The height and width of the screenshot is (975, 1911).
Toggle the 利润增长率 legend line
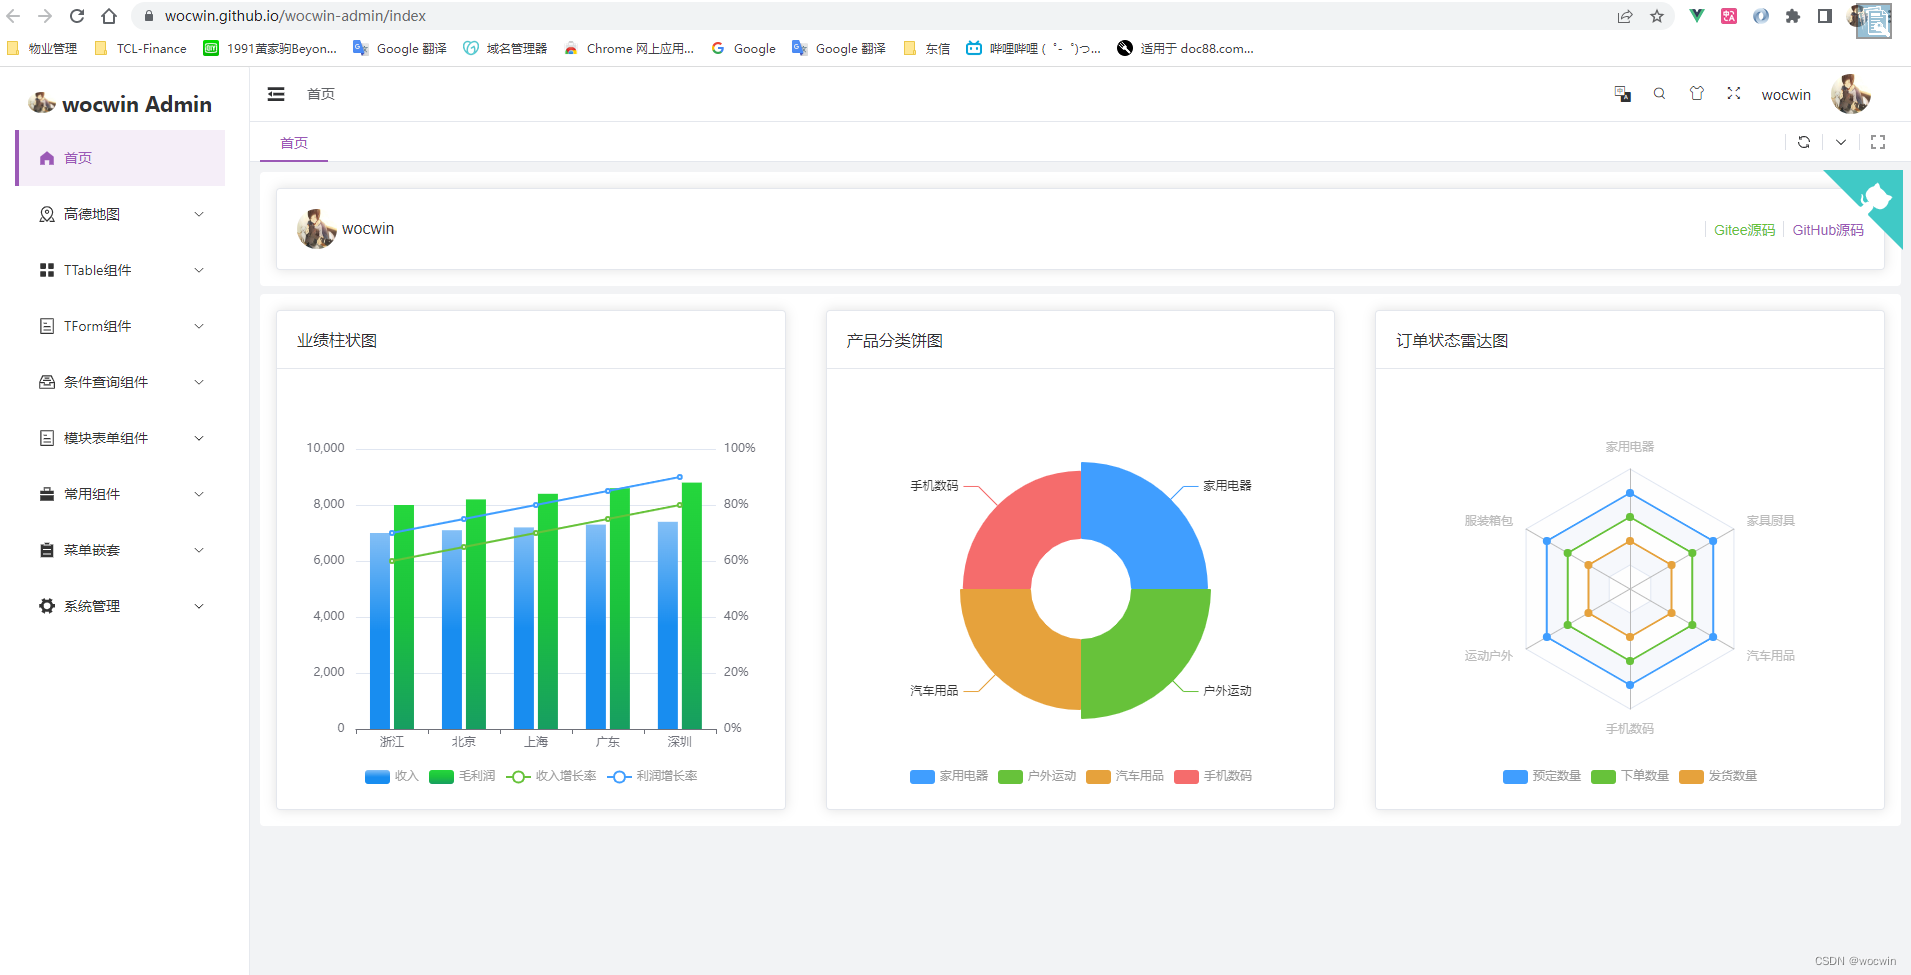(652, 776)
